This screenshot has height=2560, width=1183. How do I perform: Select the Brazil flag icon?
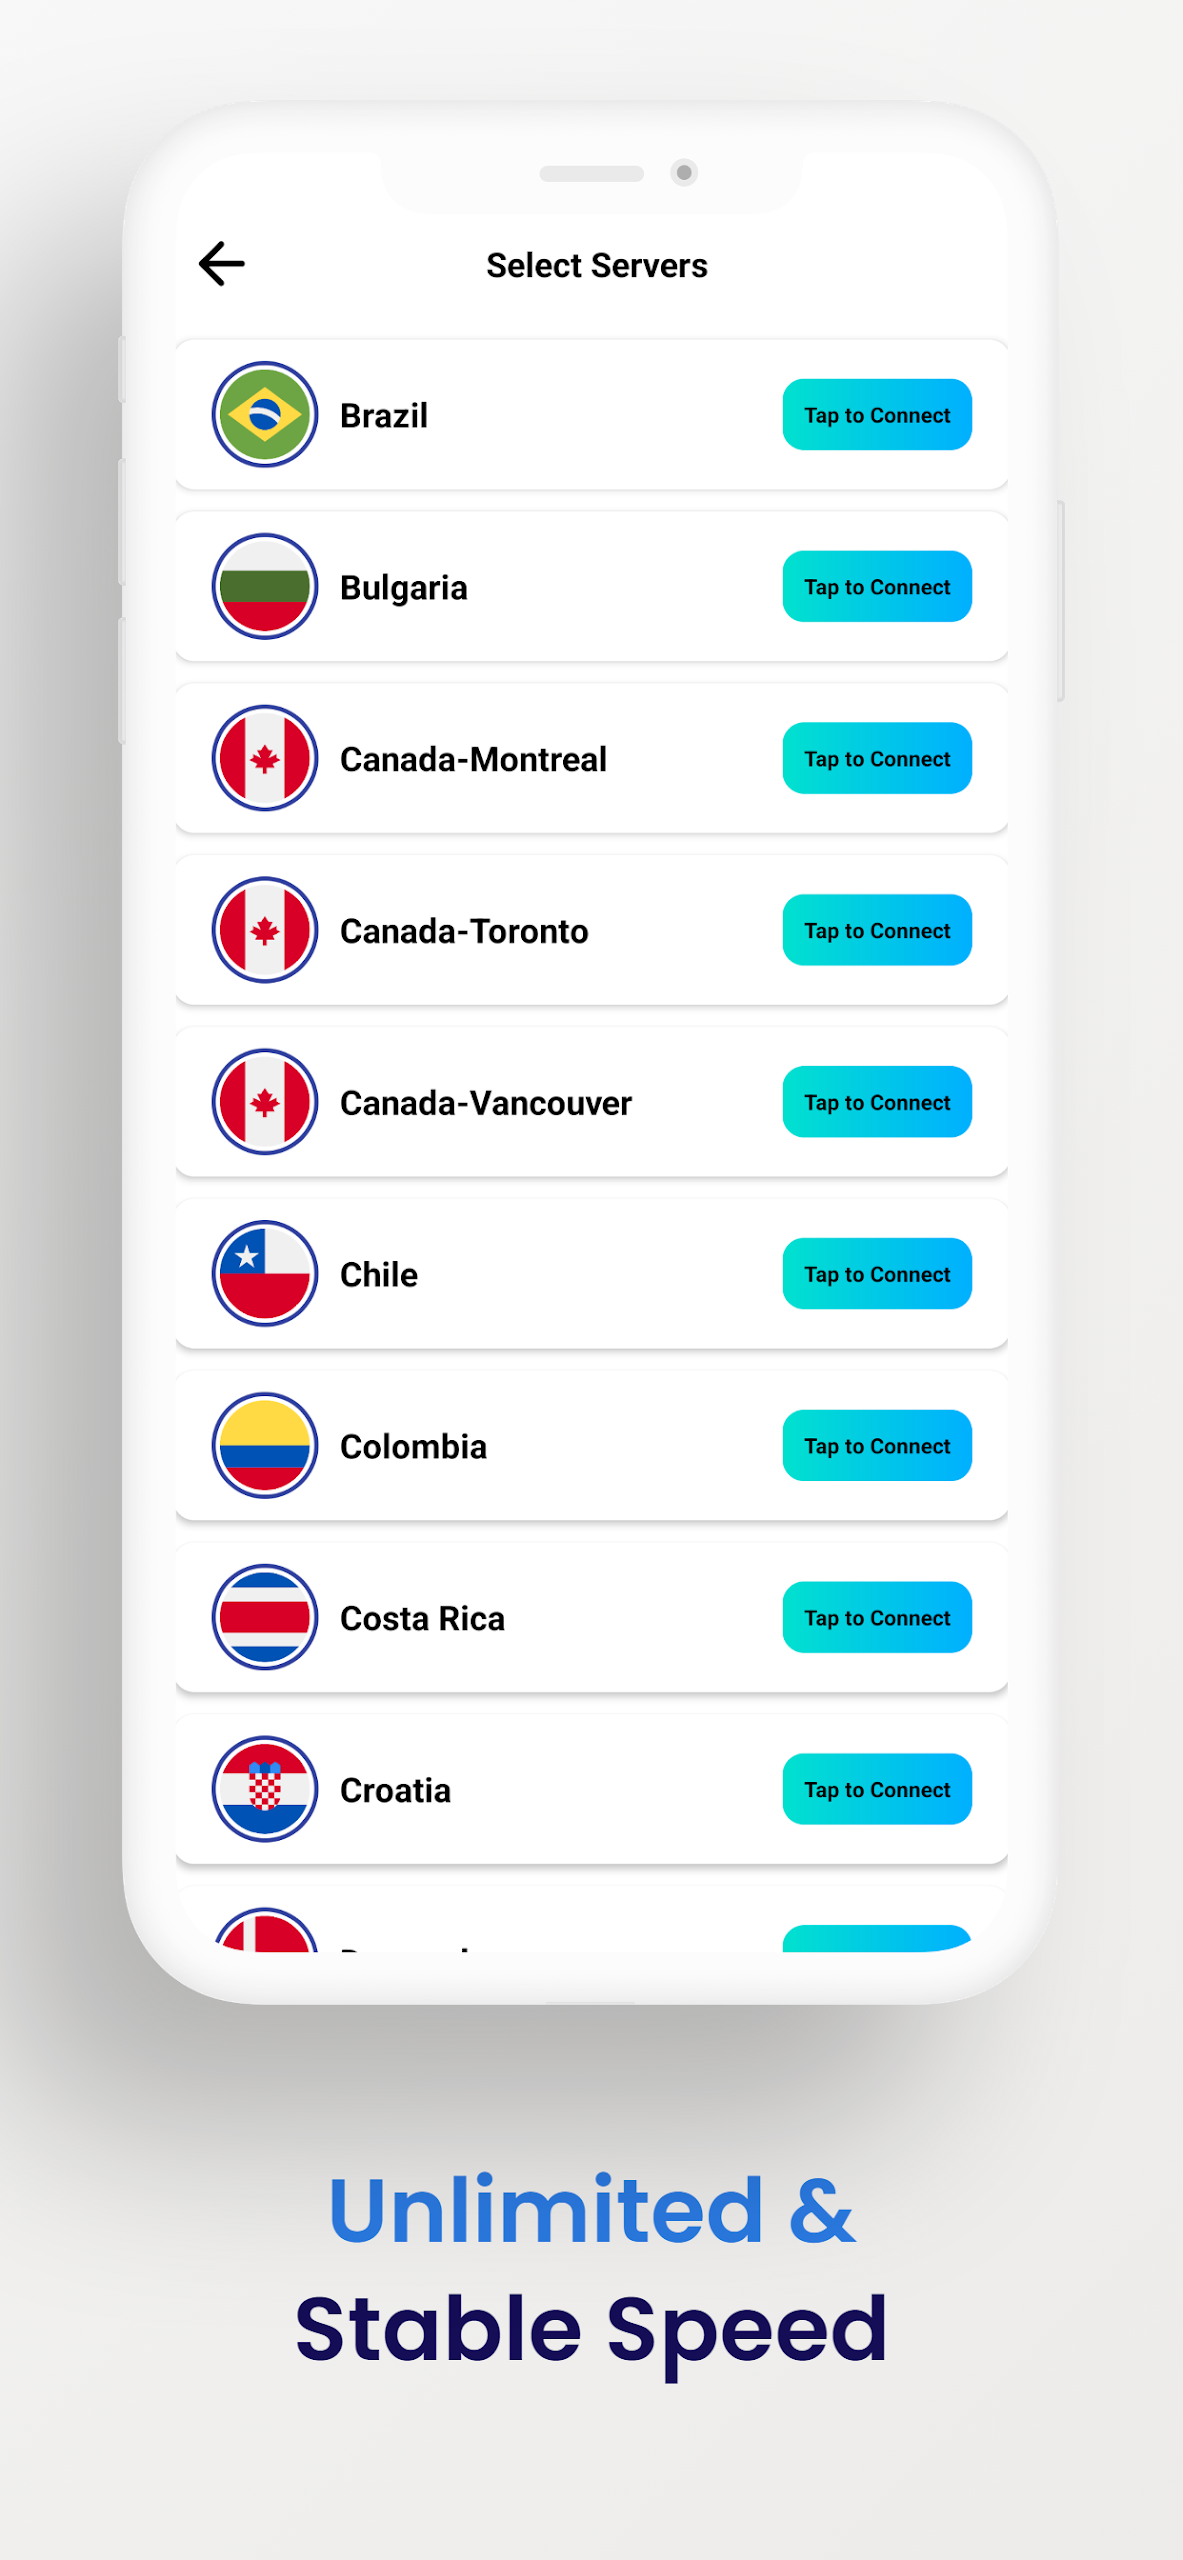(x=265, y=414)
